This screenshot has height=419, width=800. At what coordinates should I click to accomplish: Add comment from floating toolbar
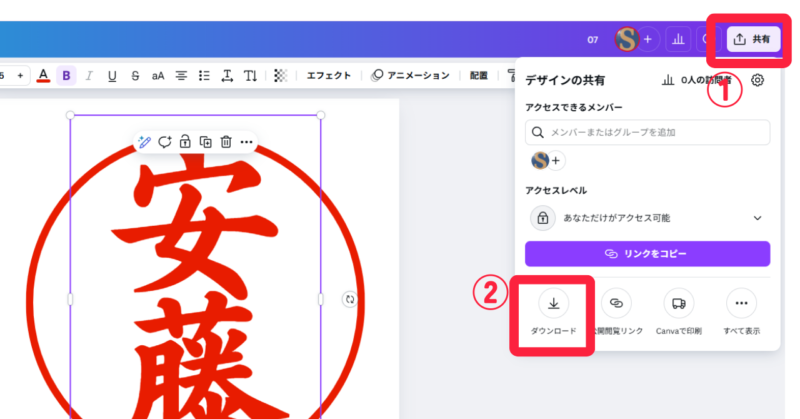coord(165,142)
